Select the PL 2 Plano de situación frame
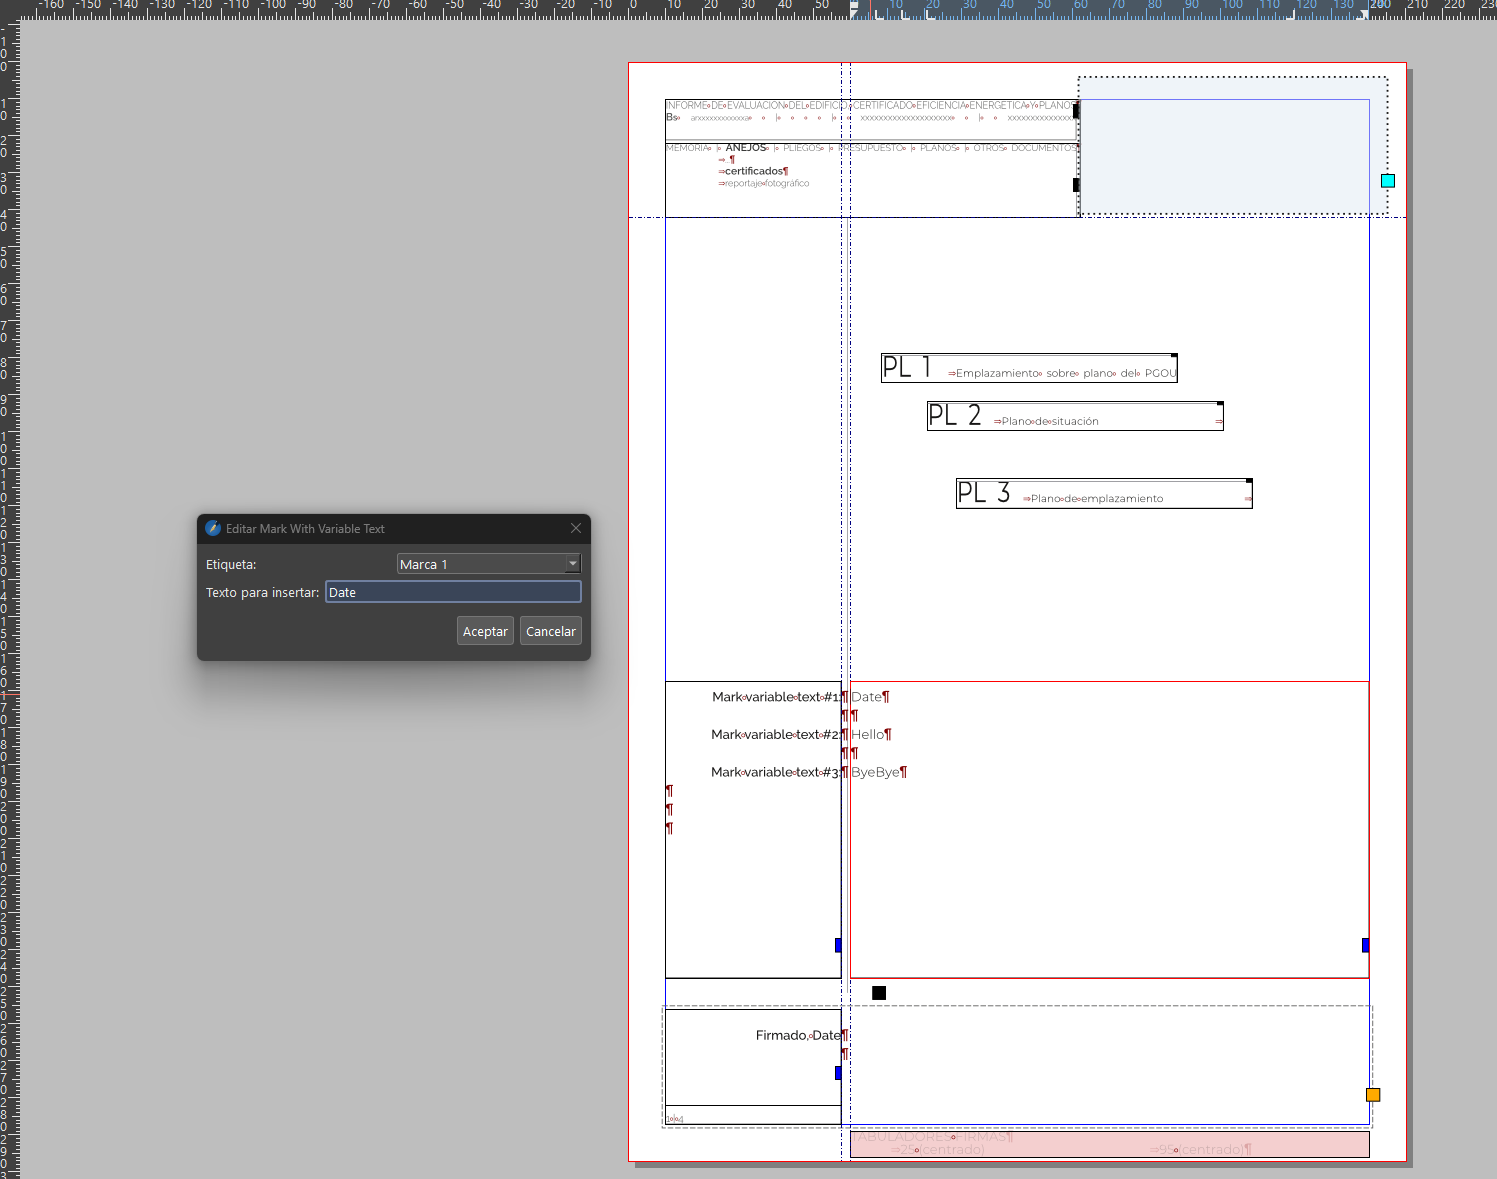1497x1179 pixels. pos(1074,416)
